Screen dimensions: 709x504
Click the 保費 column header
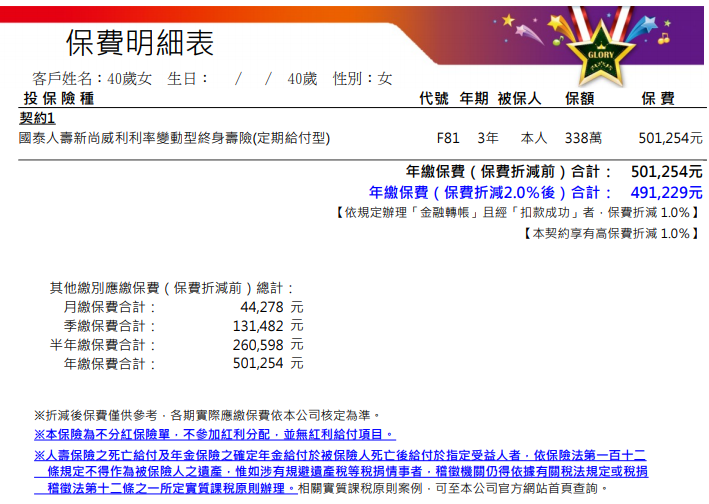658,98
